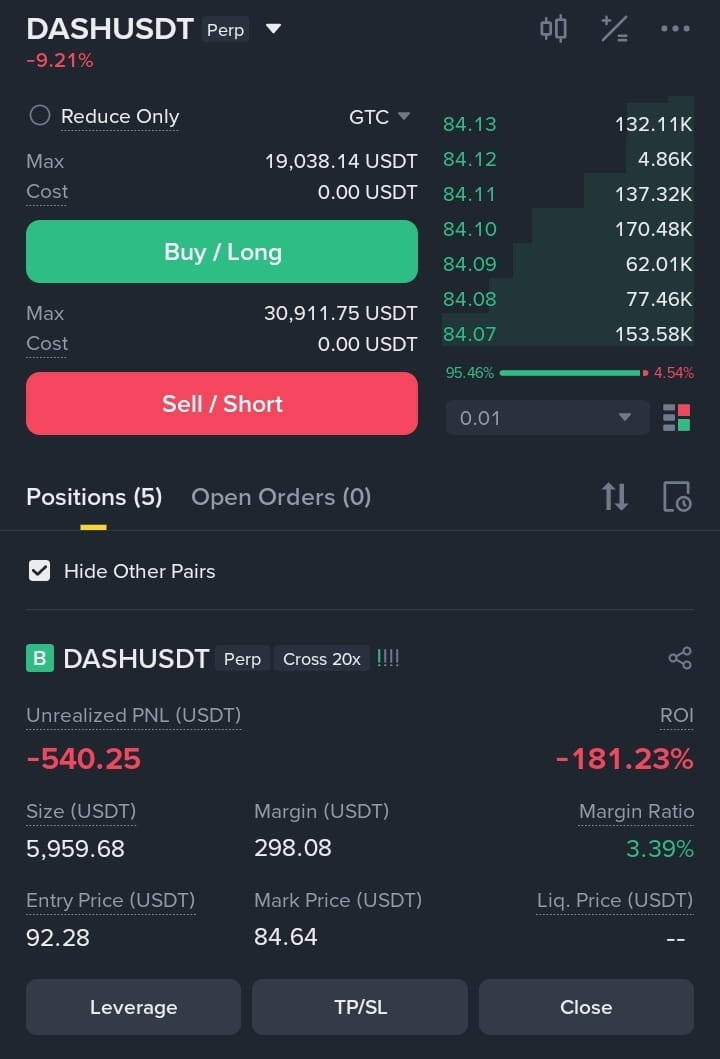Tap the Buy / Long button
Screen dimensions: 720x1059
point(222,251)
